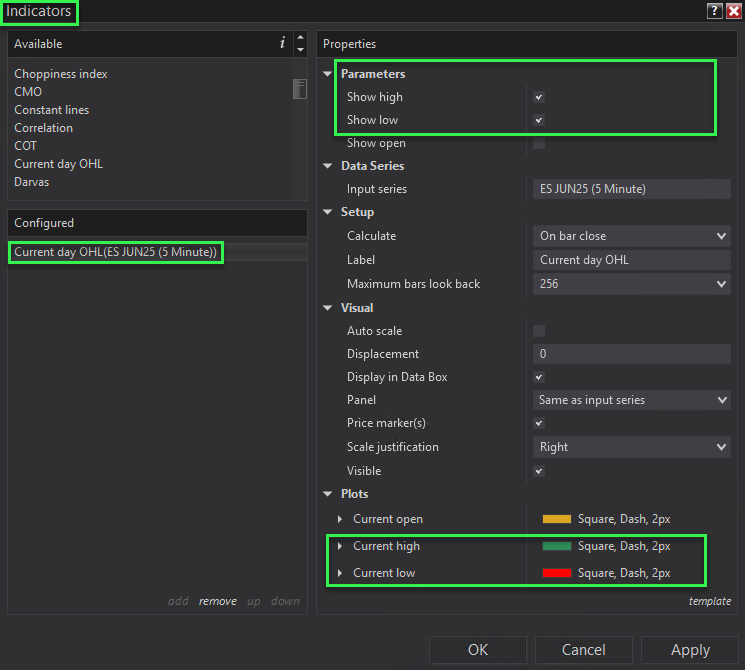Select Correlation indicator

(43, 128)
